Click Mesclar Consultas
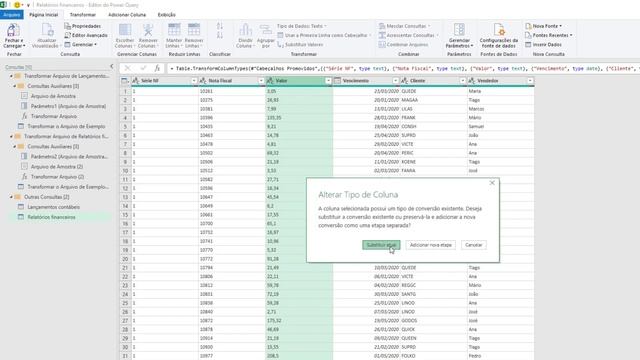This screenshot has height=360, width=640. (404, 26)
